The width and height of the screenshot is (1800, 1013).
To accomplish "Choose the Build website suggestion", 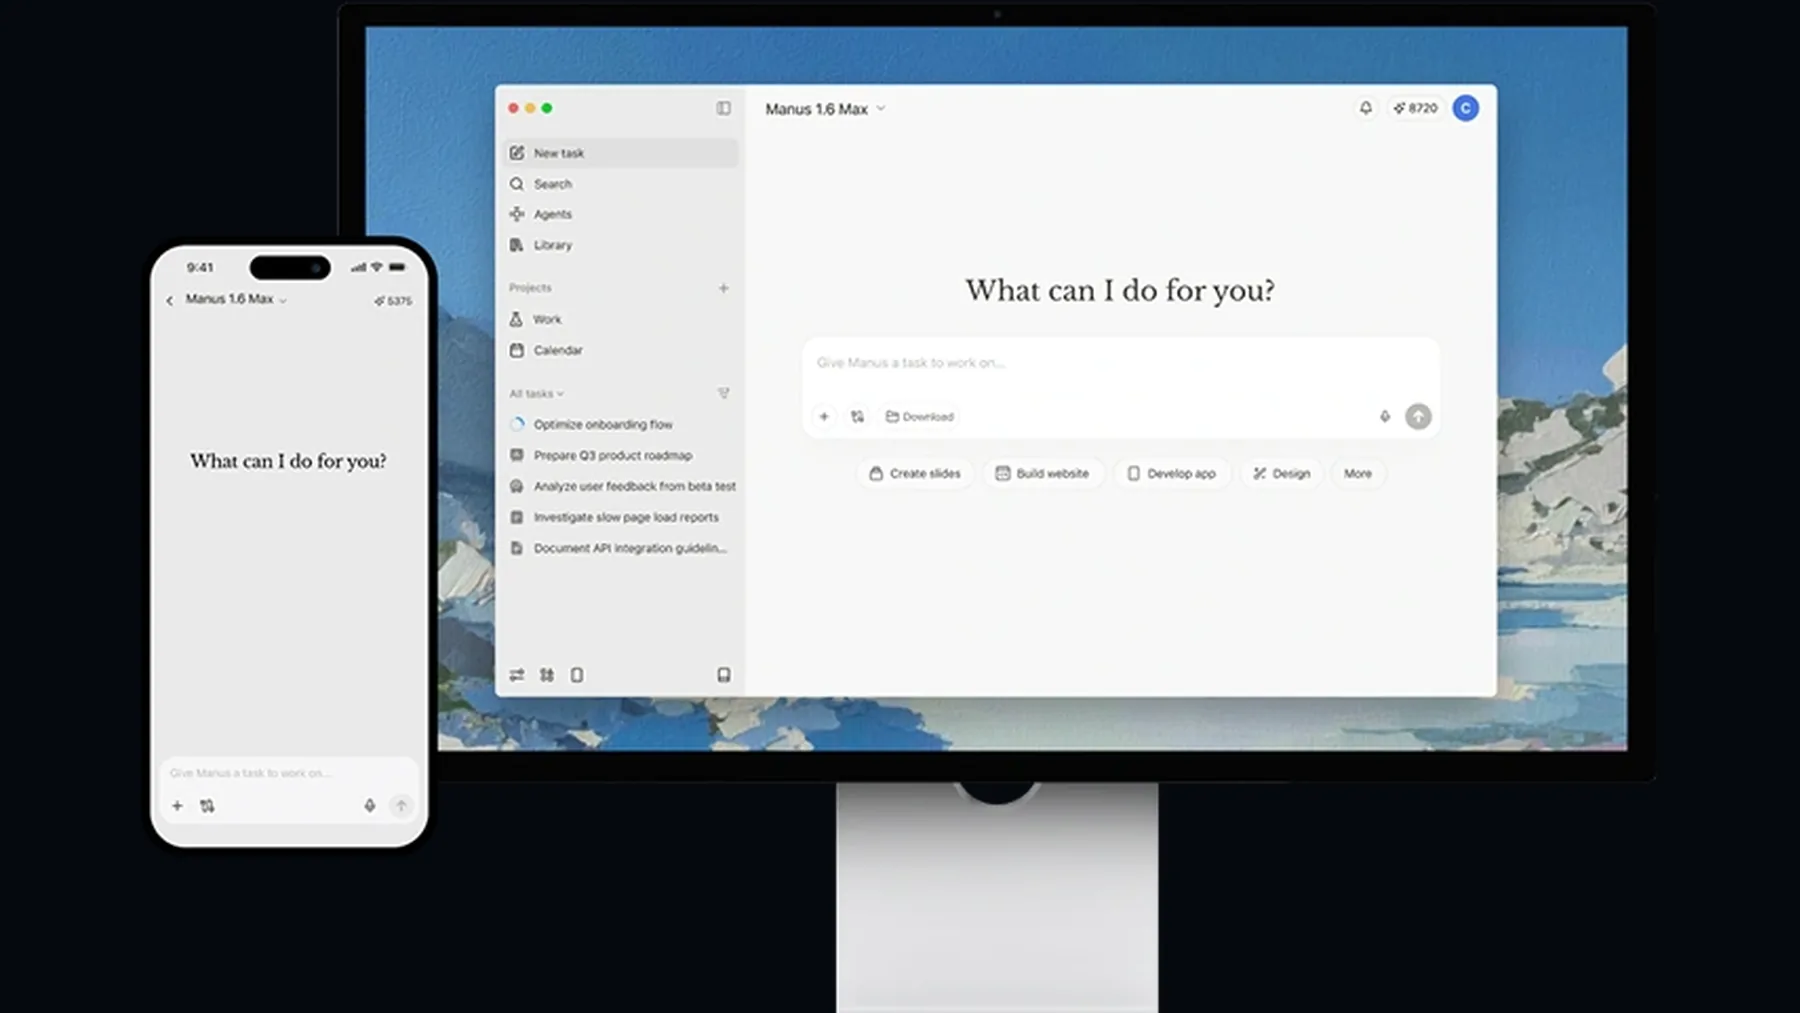I will pyautogui.click(x=1042, y=473).
